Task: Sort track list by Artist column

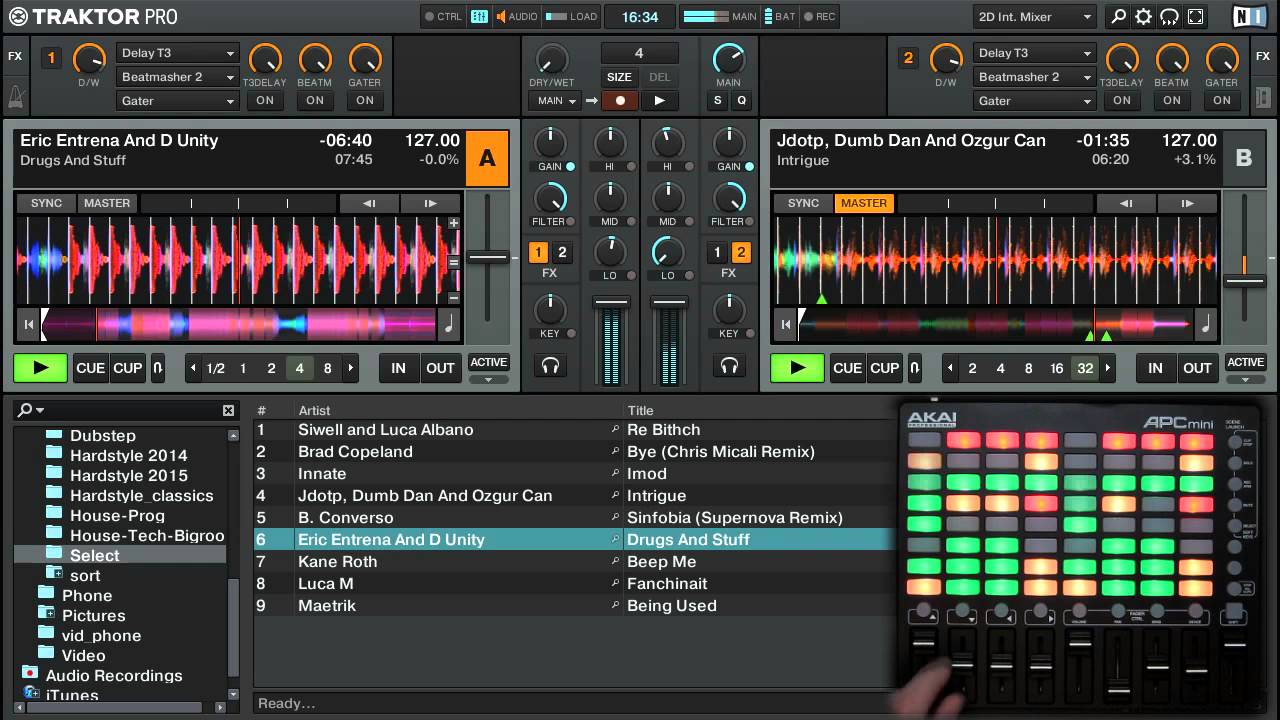Action: pyautogui.click(x=314, y=410)
